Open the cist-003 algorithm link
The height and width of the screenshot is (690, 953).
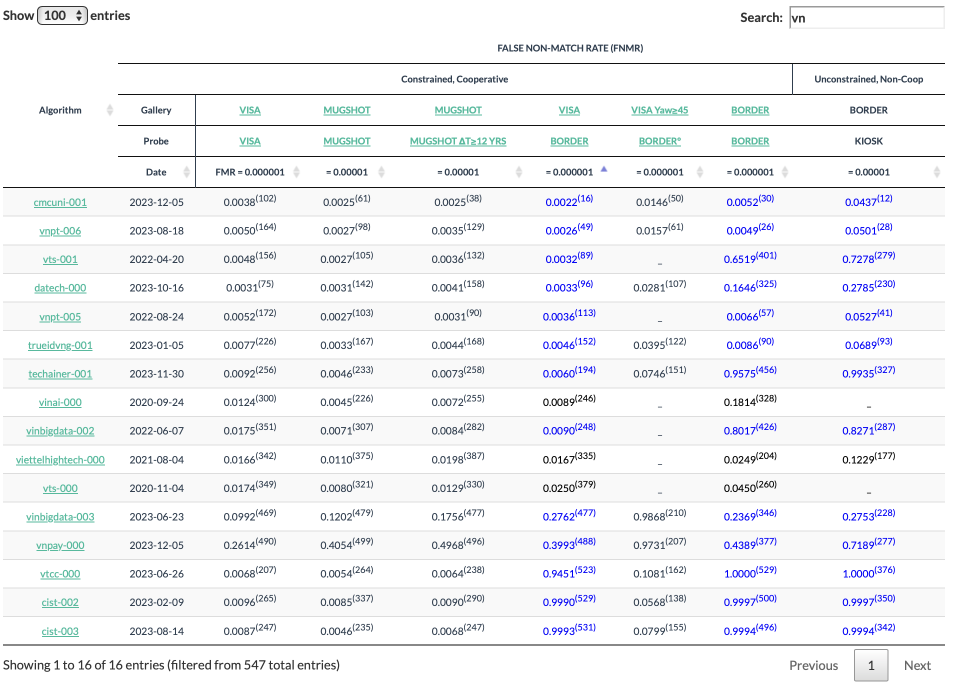click(x=60, y=631)
